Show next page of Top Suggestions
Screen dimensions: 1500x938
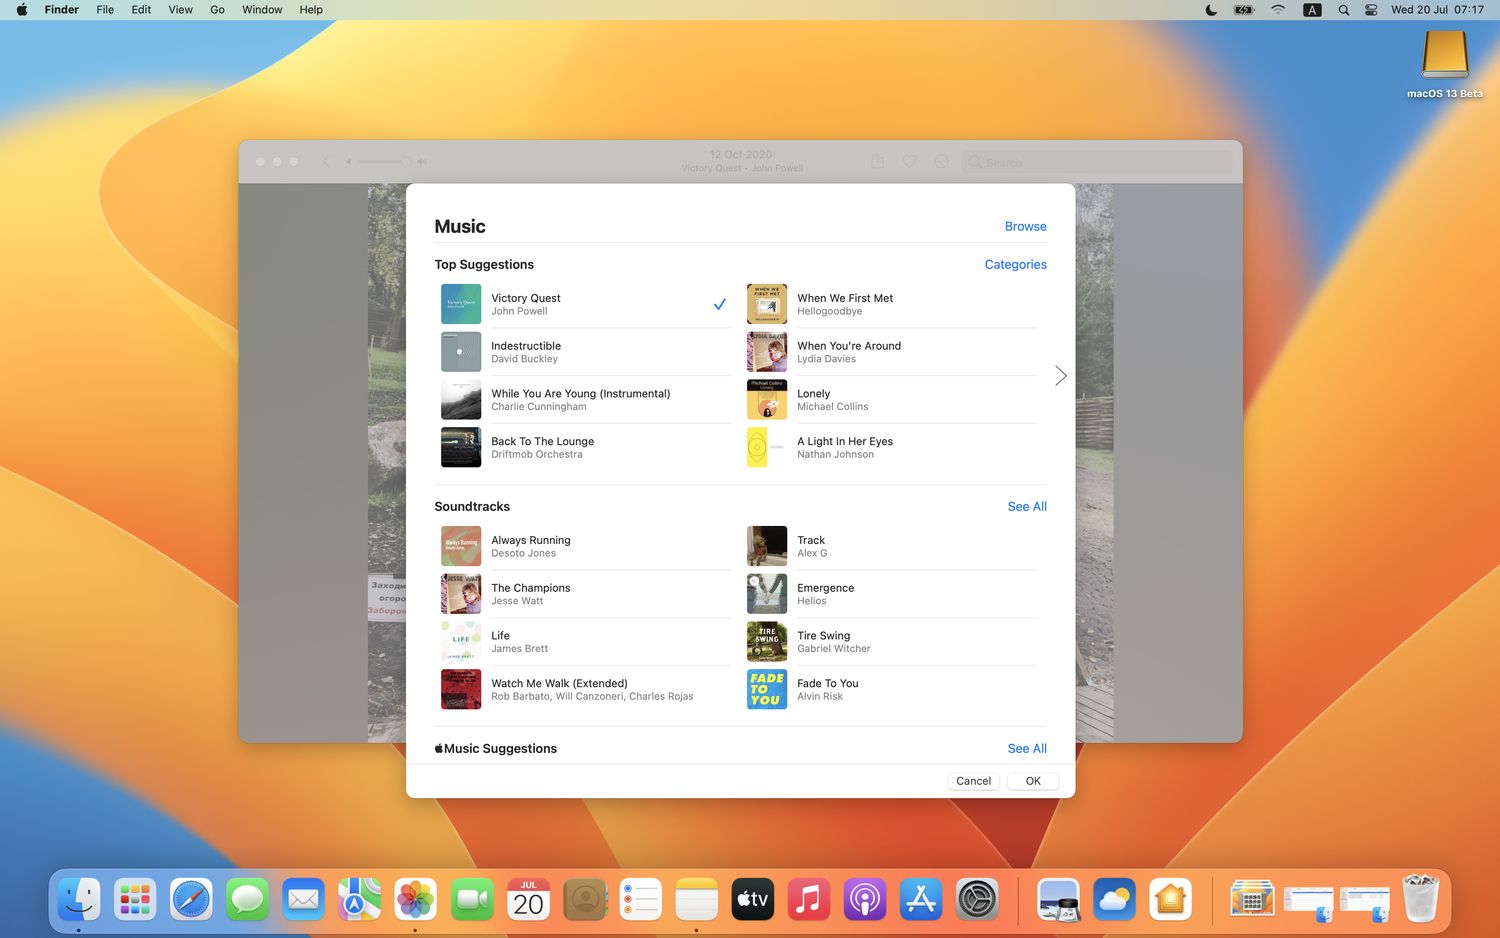(1061, 376)
